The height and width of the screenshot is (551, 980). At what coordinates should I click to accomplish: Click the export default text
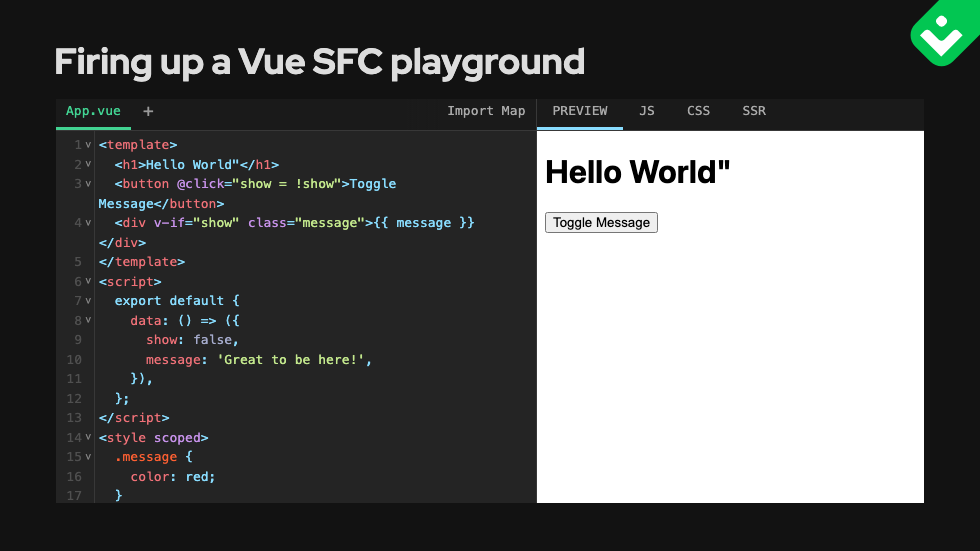pyautogui.click(x=169, y=301)
